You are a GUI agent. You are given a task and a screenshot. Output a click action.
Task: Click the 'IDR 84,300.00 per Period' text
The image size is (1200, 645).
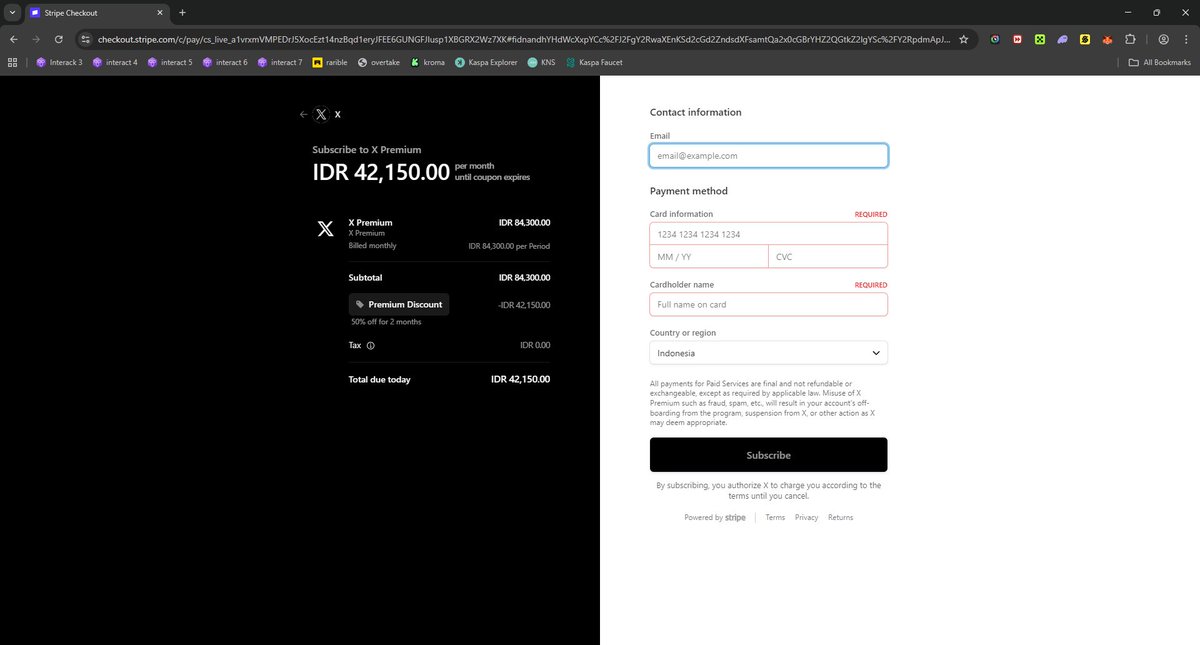[509, 246]
